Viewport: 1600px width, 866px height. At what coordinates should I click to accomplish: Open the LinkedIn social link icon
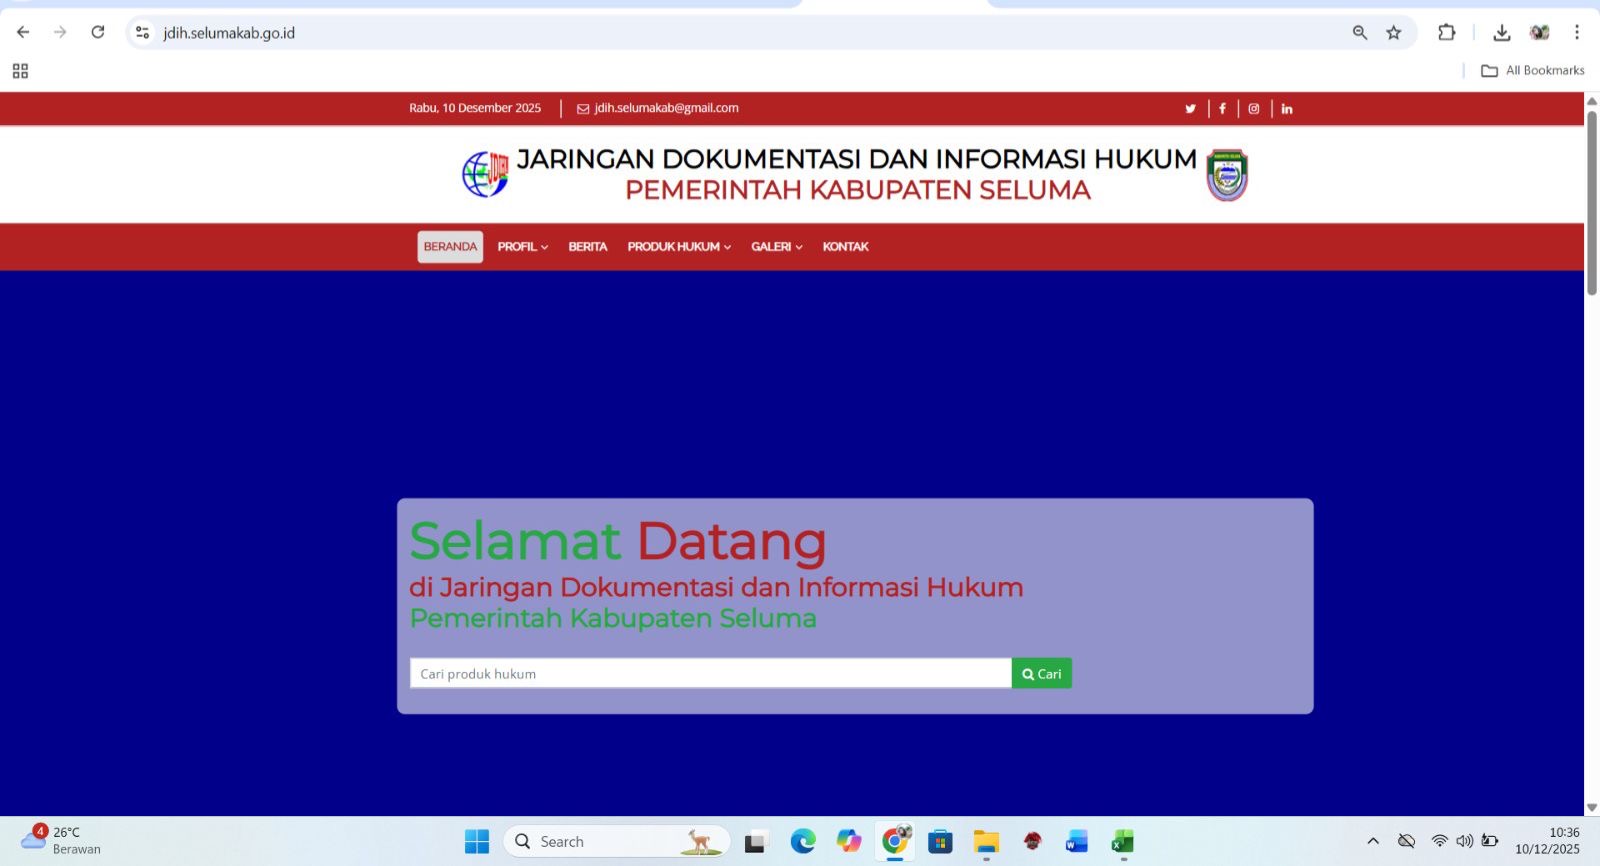tap(1287, 109)
